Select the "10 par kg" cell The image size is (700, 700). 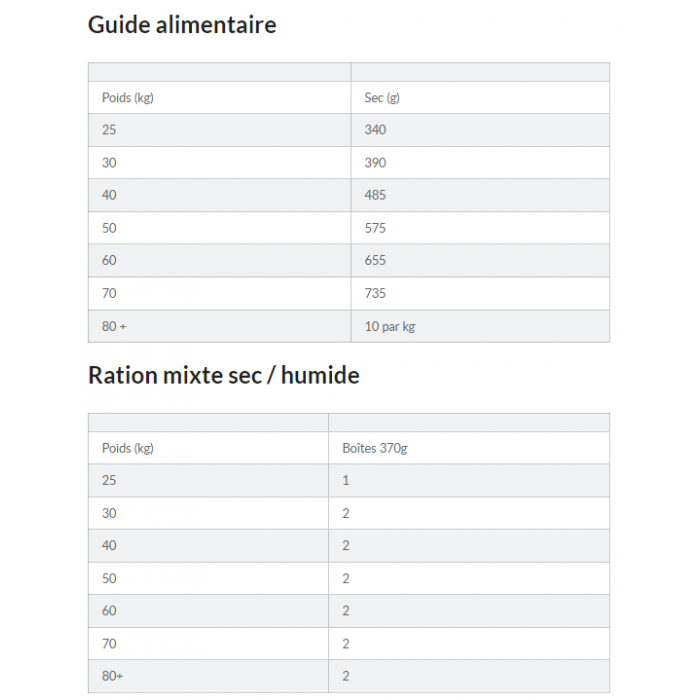[390, 326]
